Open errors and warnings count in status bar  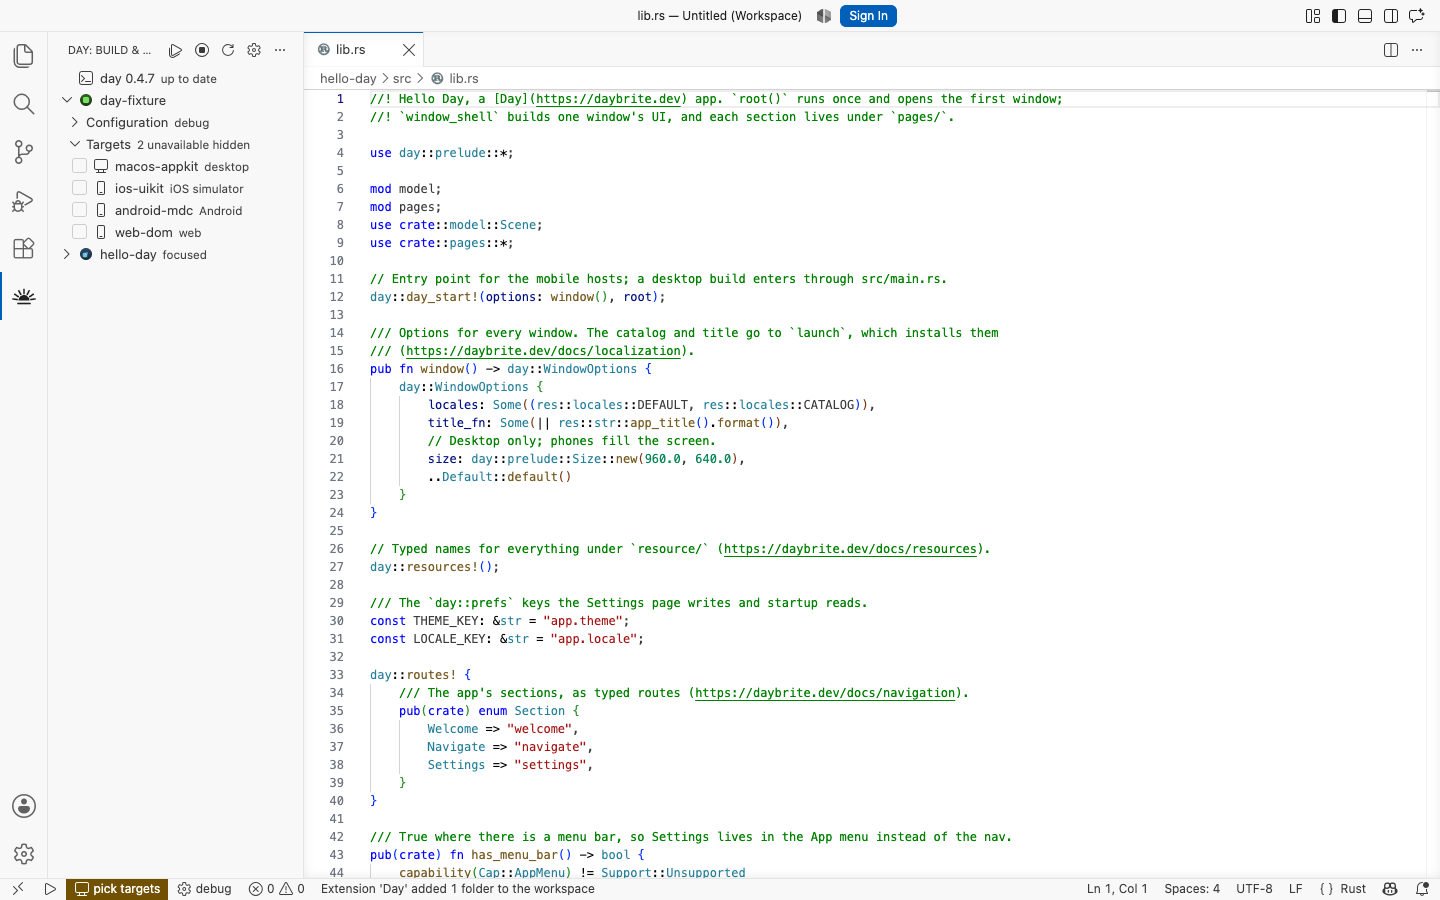[x=277, y=888]
